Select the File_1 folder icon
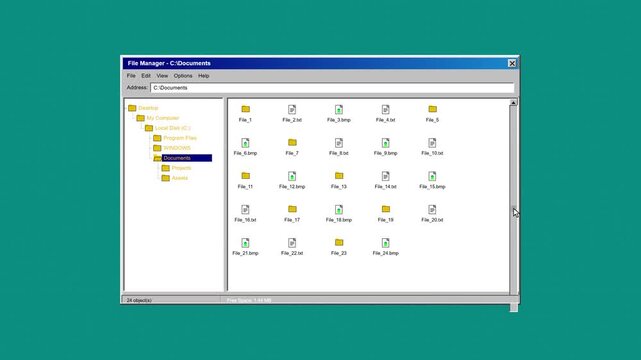This screenshot has width=641, height=360. pyautogui.click(x=245, y=109)
